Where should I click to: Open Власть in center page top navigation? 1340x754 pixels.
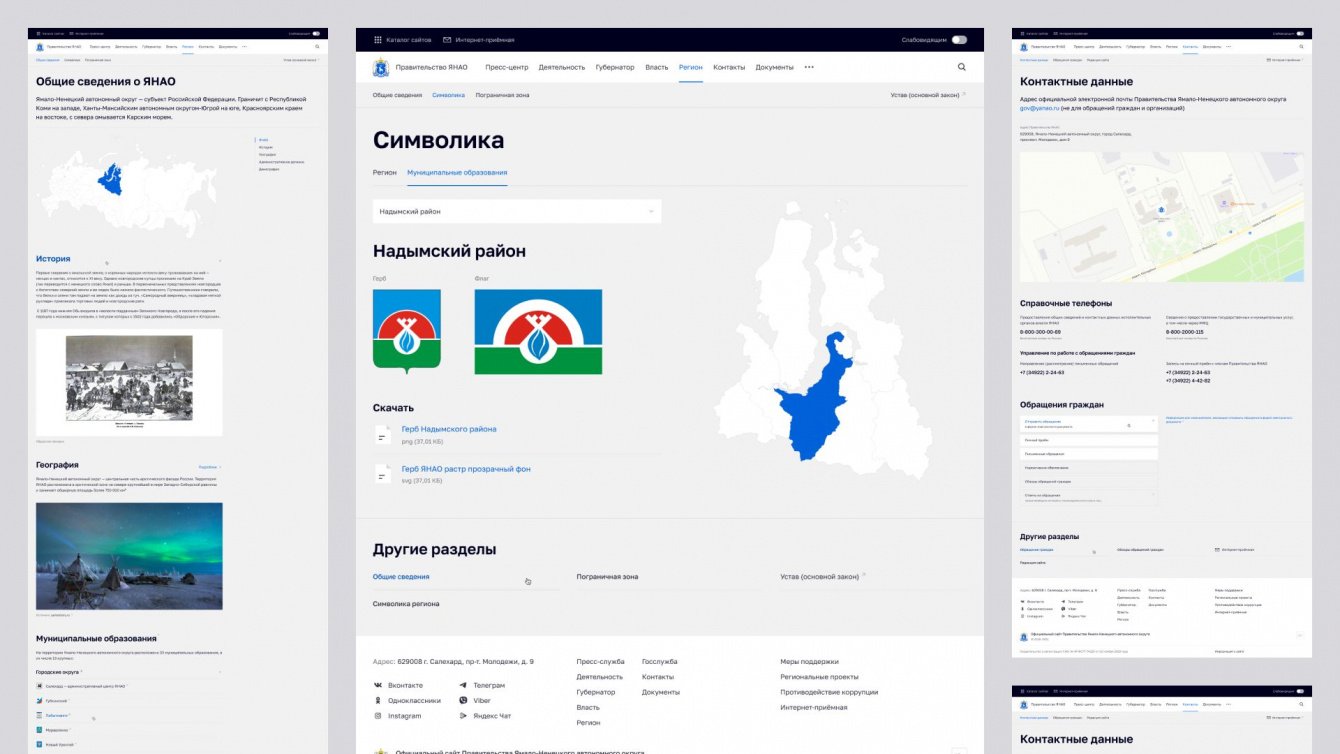657,67
